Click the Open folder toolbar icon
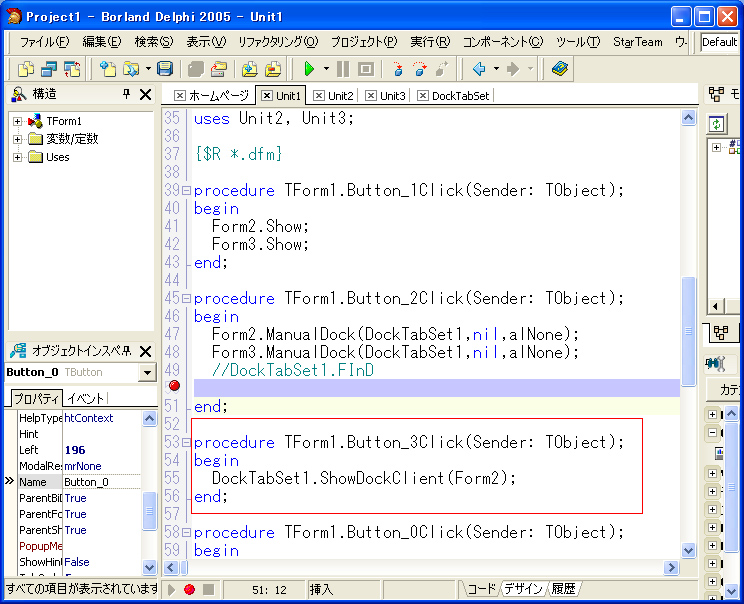This screenshot has height=604, width=744. [130, 69]
